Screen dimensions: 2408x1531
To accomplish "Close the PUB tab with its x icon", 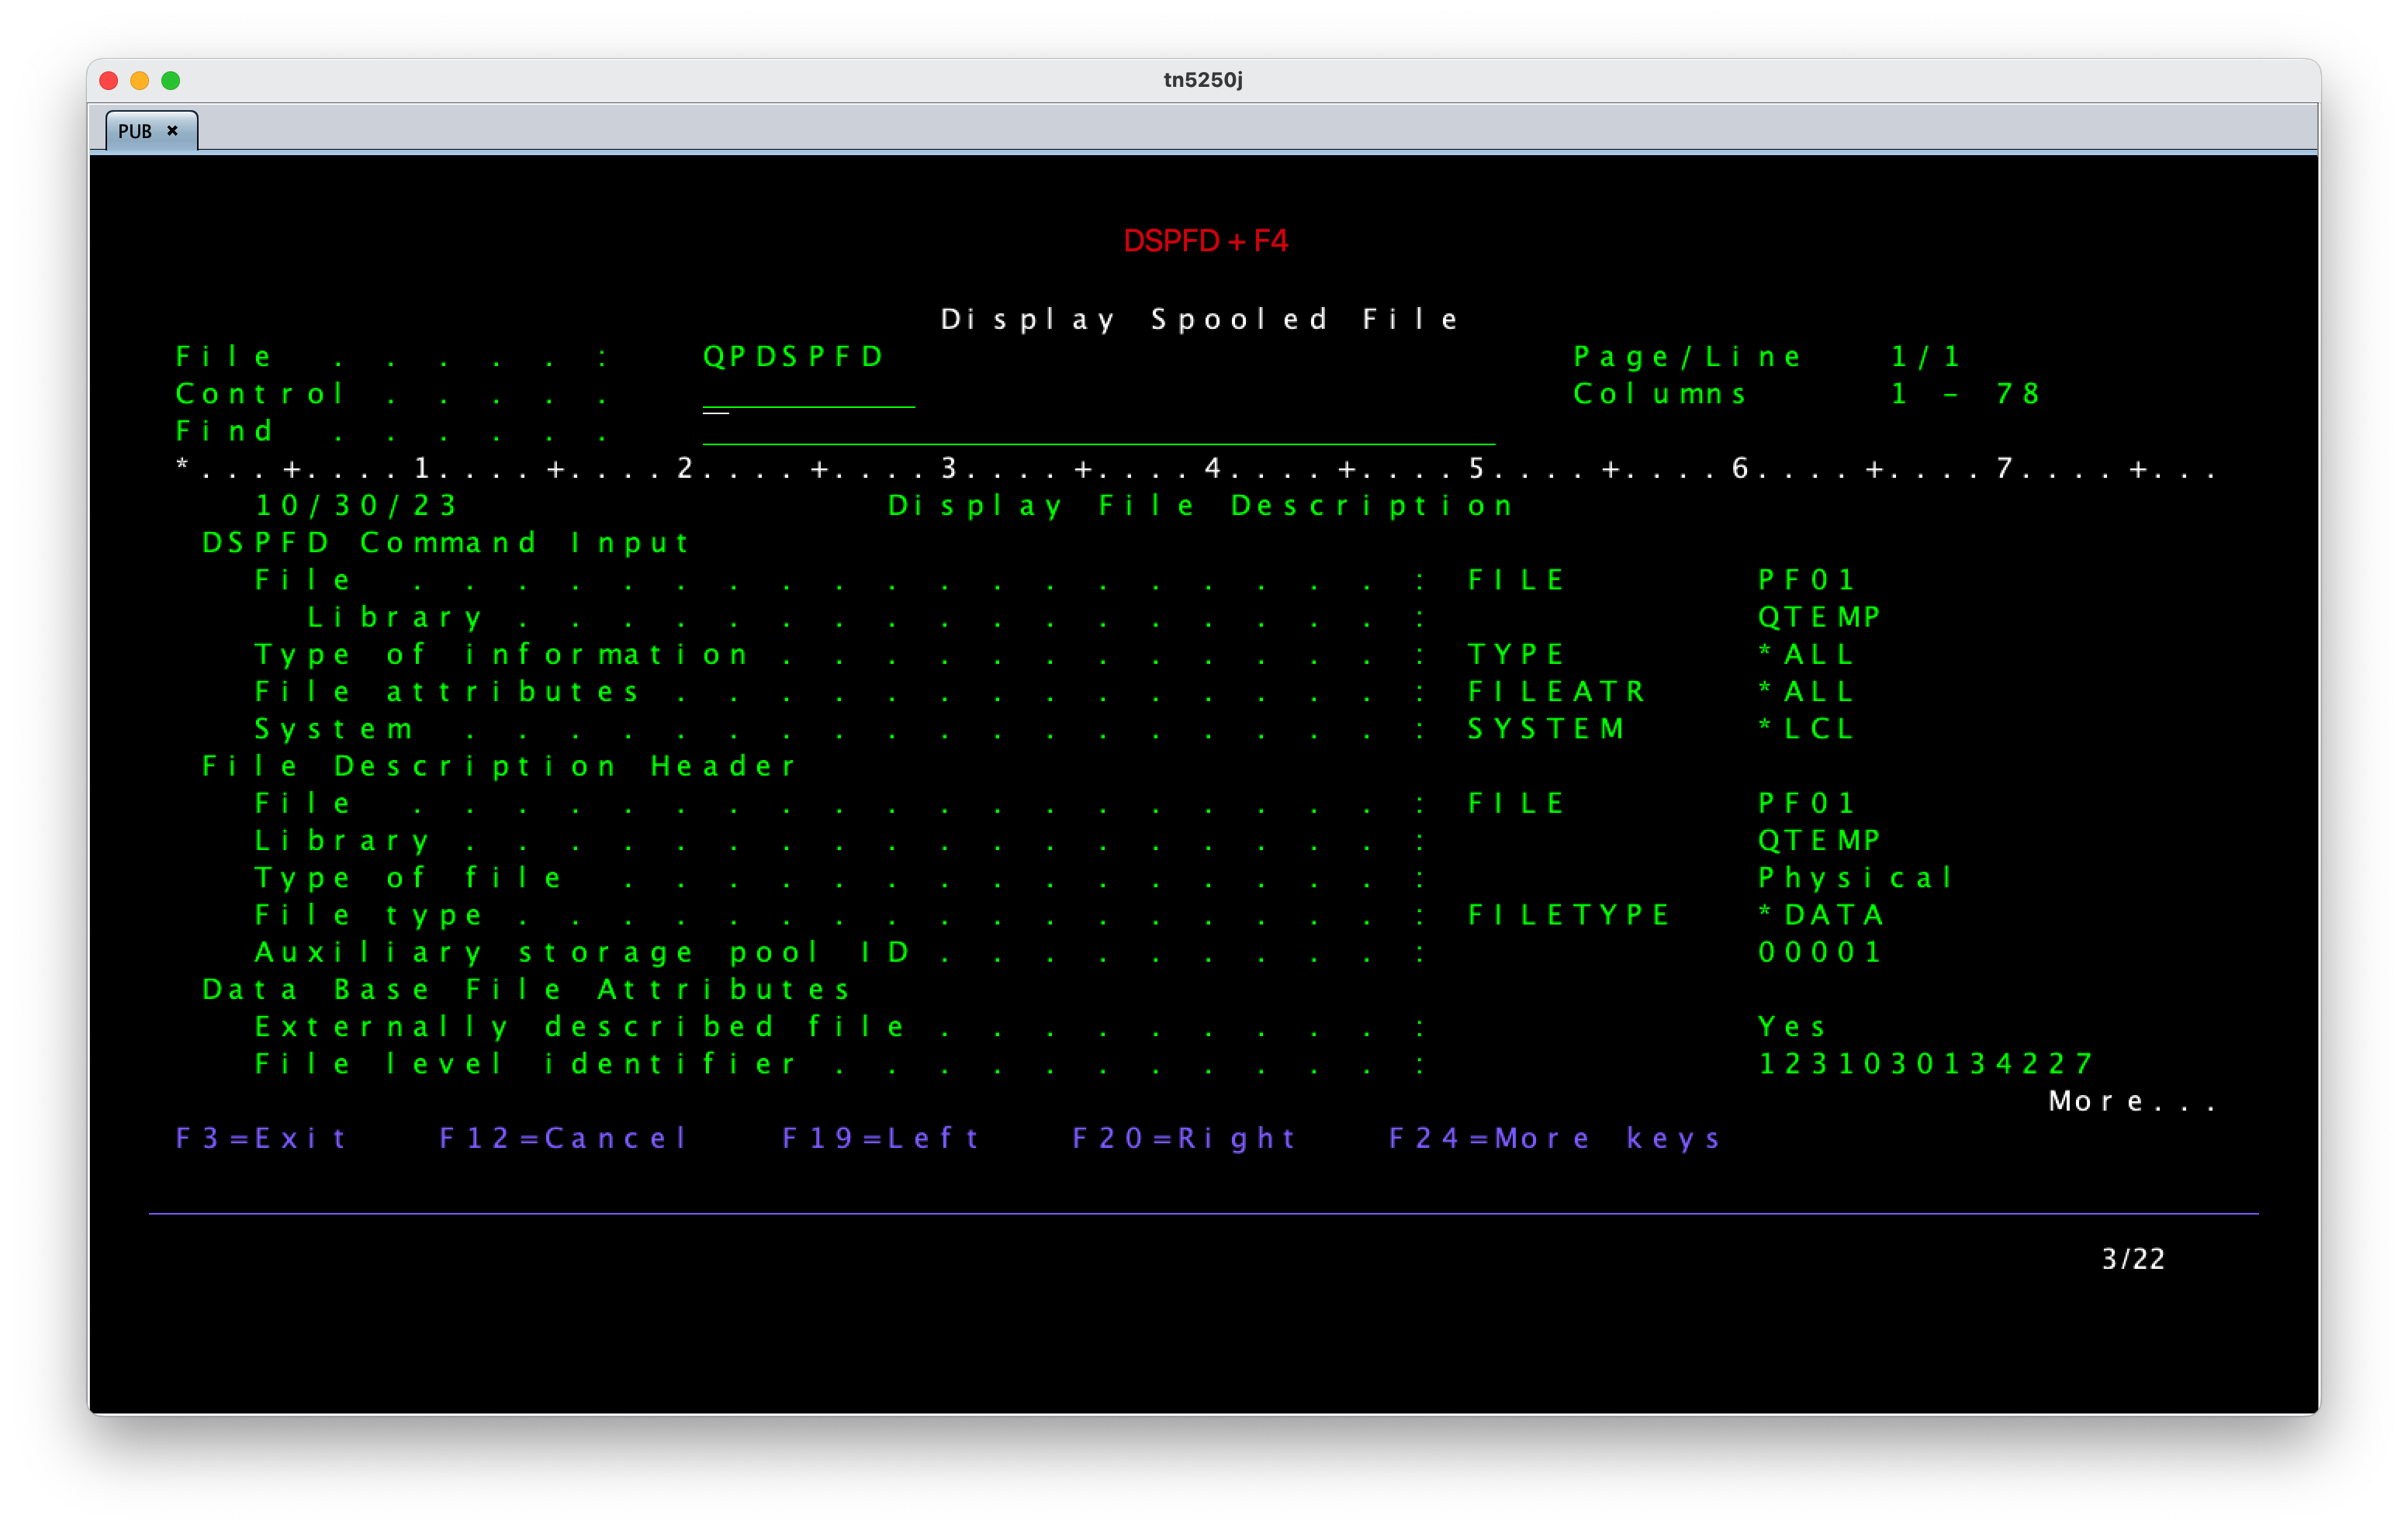I will (x=173, y=131).
